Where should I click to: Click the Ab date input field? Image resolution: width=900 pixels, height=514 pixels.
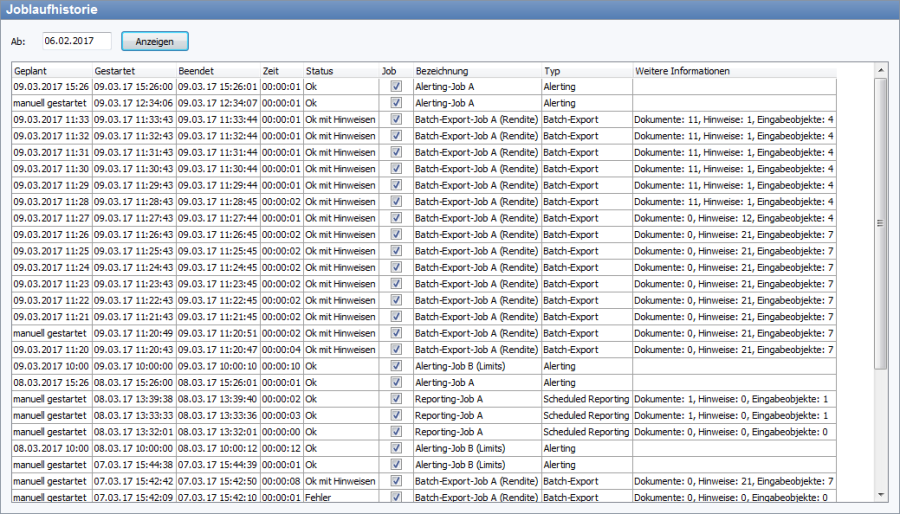76,42
